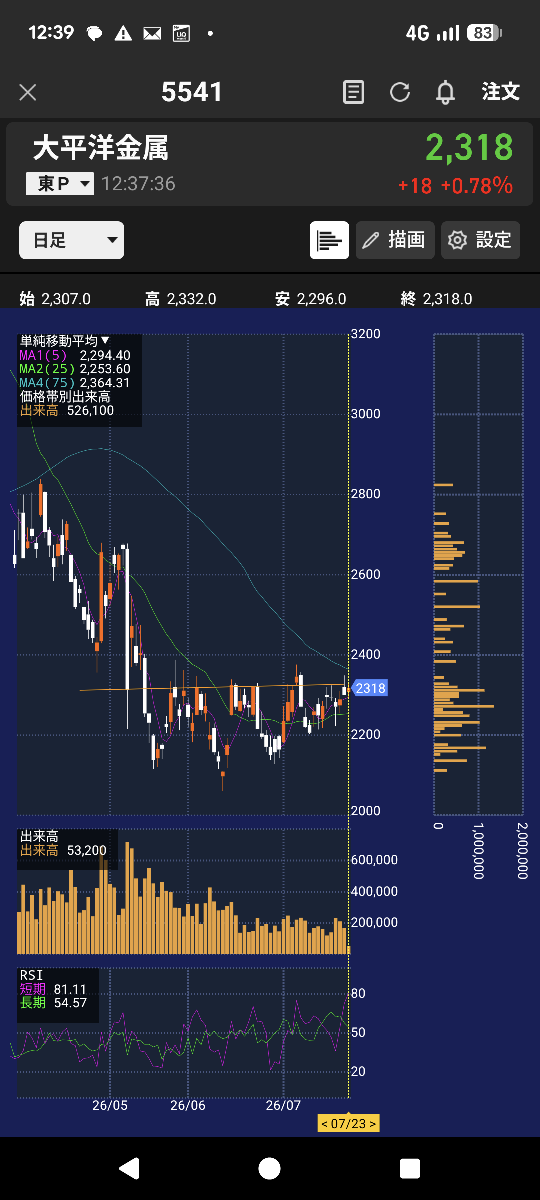Tap the 2,318 current price
Image resolution: width=540 pixels, height=1200 pixels.
(469, 148)
